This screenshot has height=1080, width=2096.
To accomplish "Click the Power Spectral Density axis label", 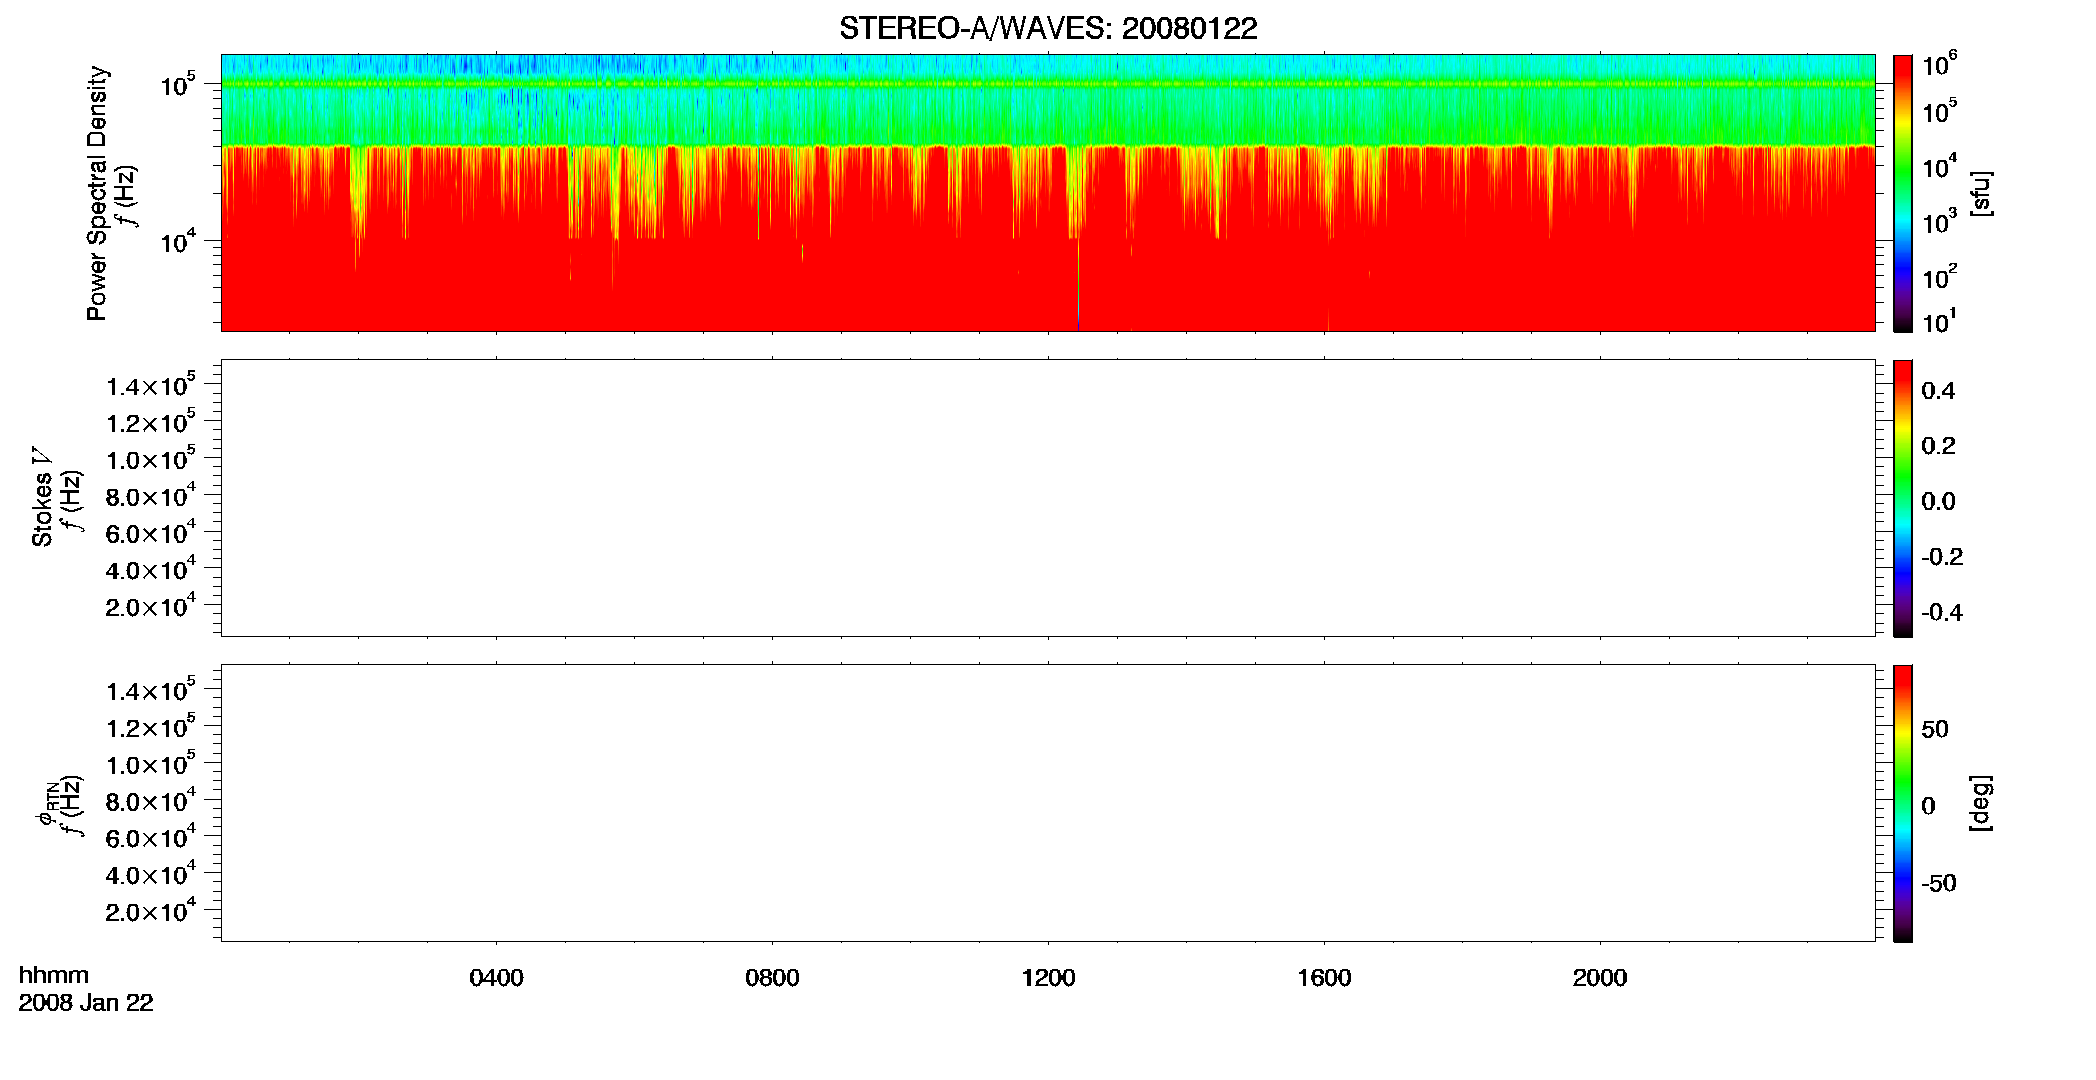I will click(97, 193).
